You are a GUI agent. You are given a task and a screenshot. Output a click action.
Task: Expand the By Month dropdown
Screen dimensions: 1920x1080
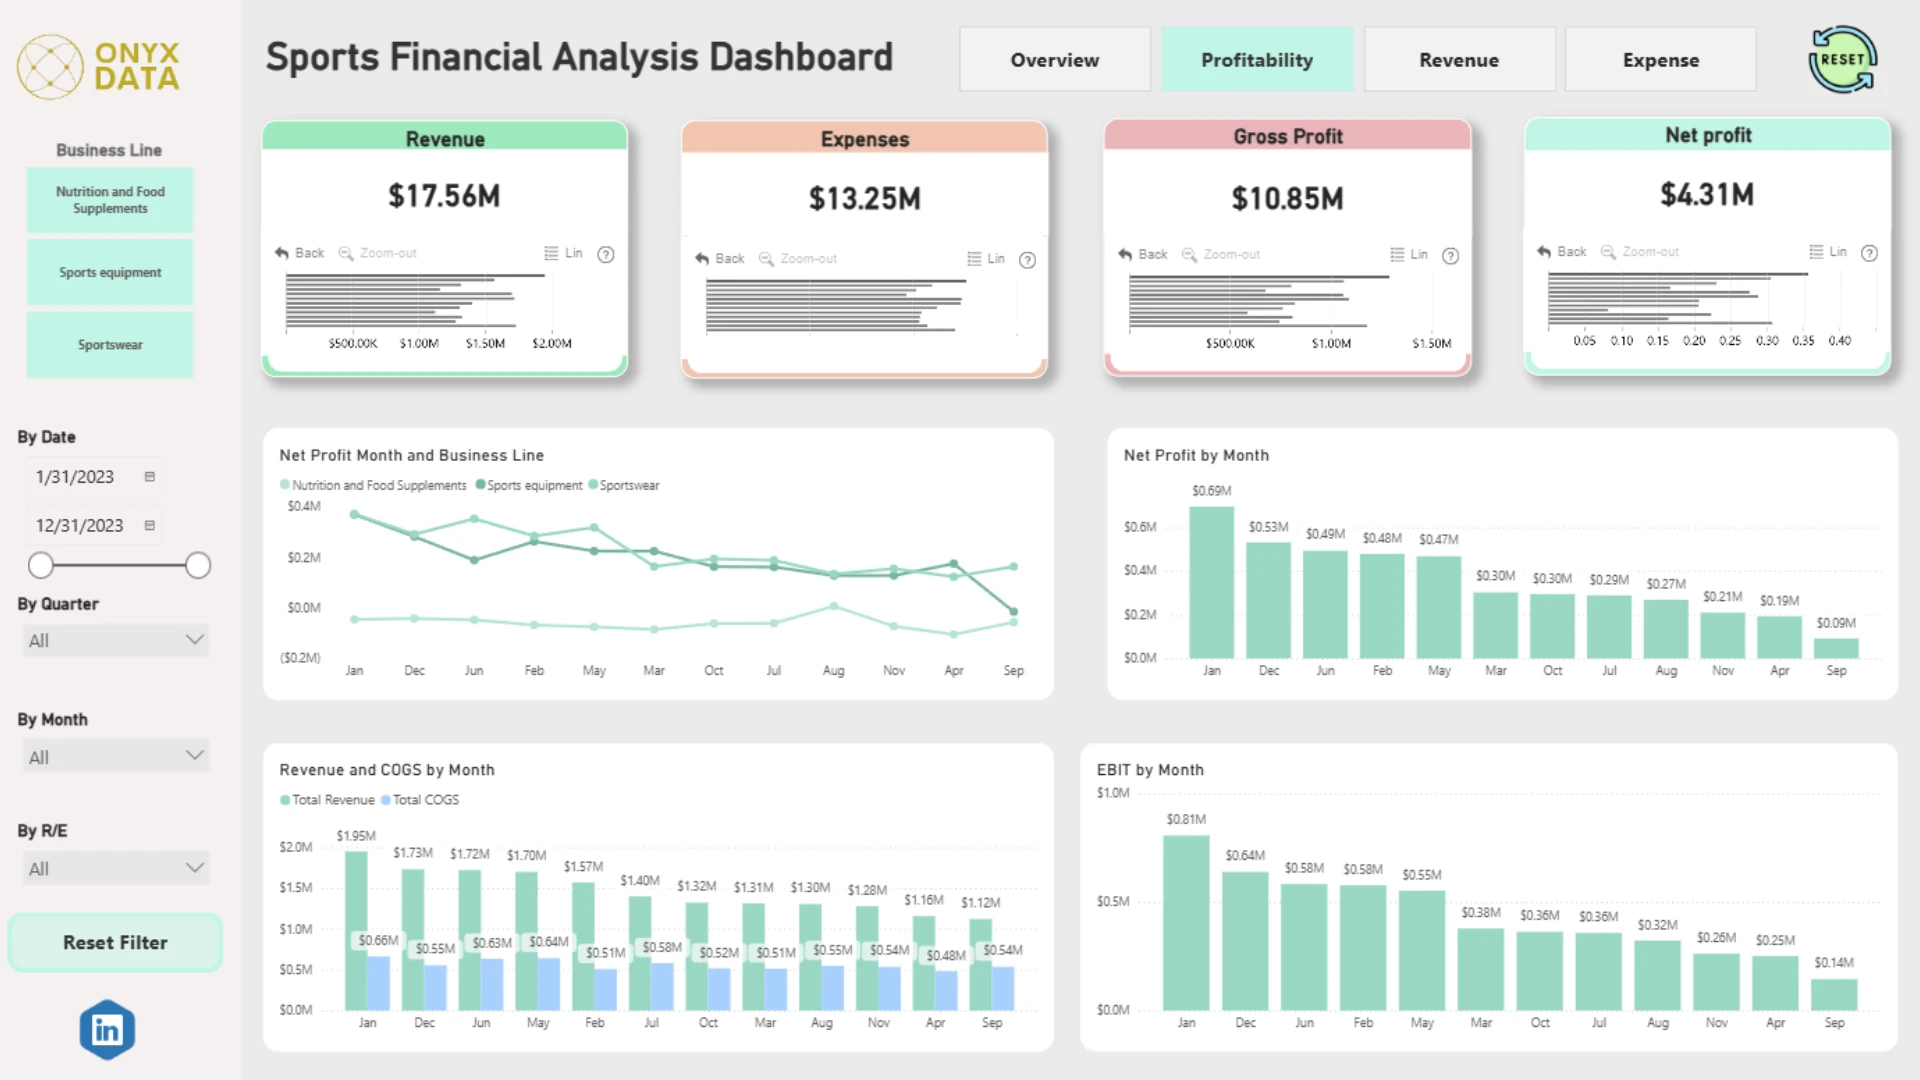point(116,757)
